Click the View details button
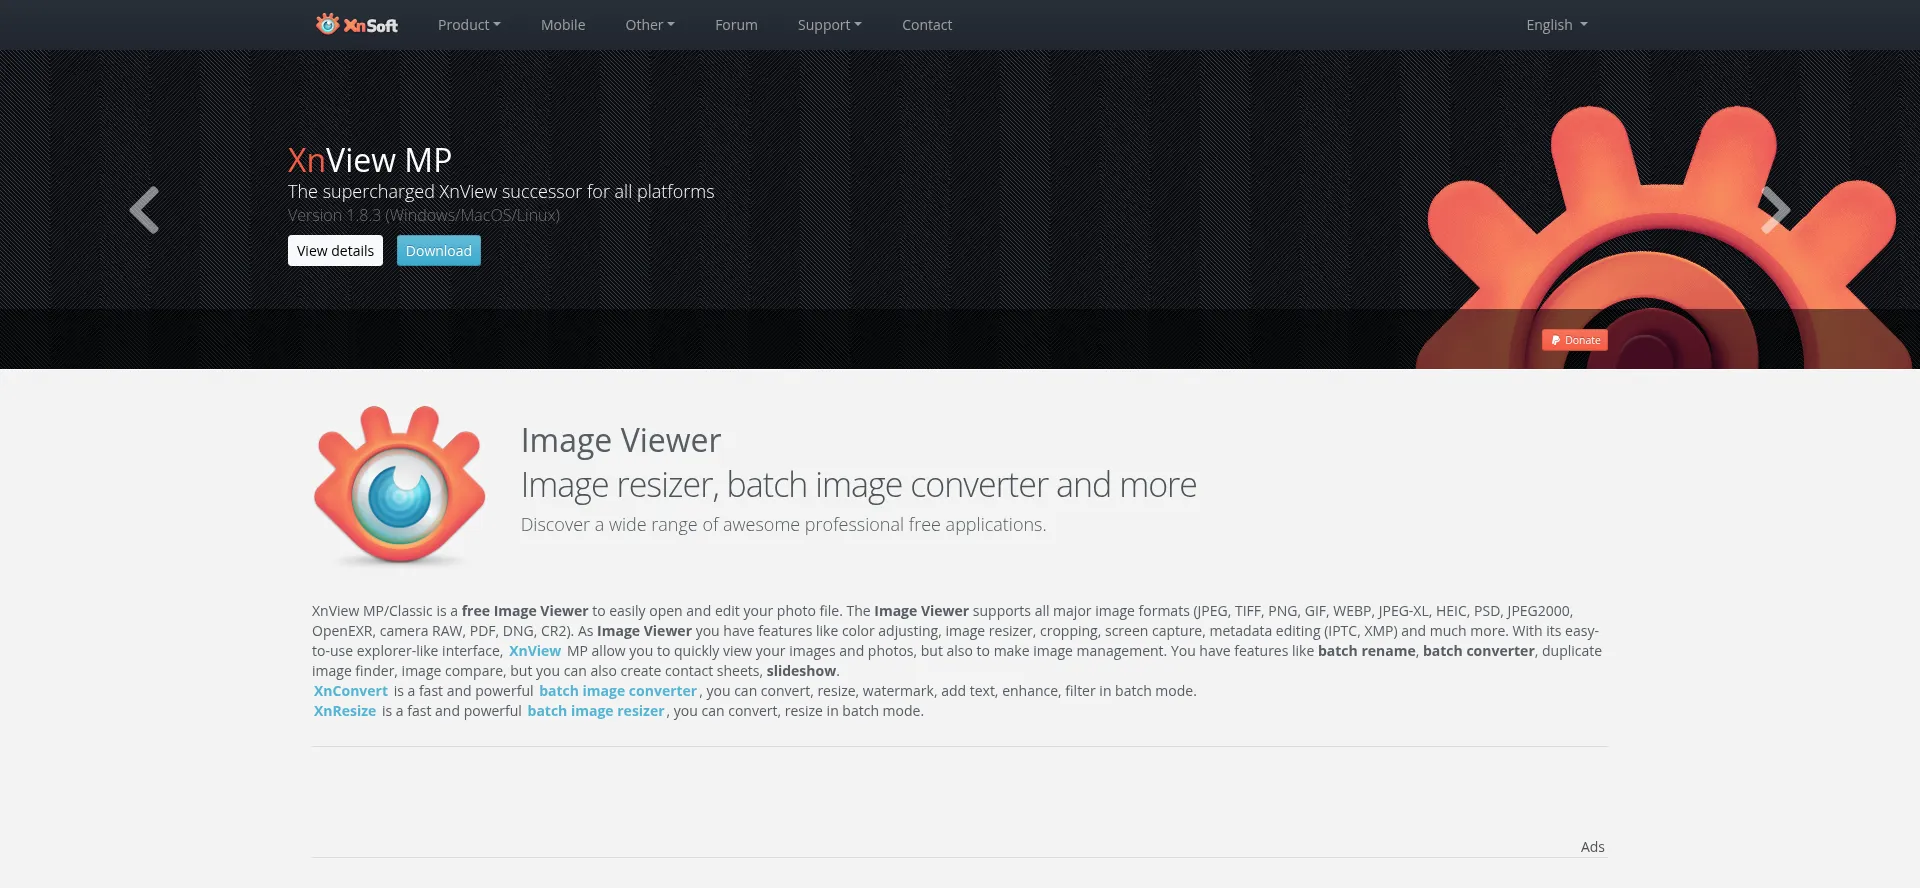Screen dimensions: 1920x888 (335, 251)
